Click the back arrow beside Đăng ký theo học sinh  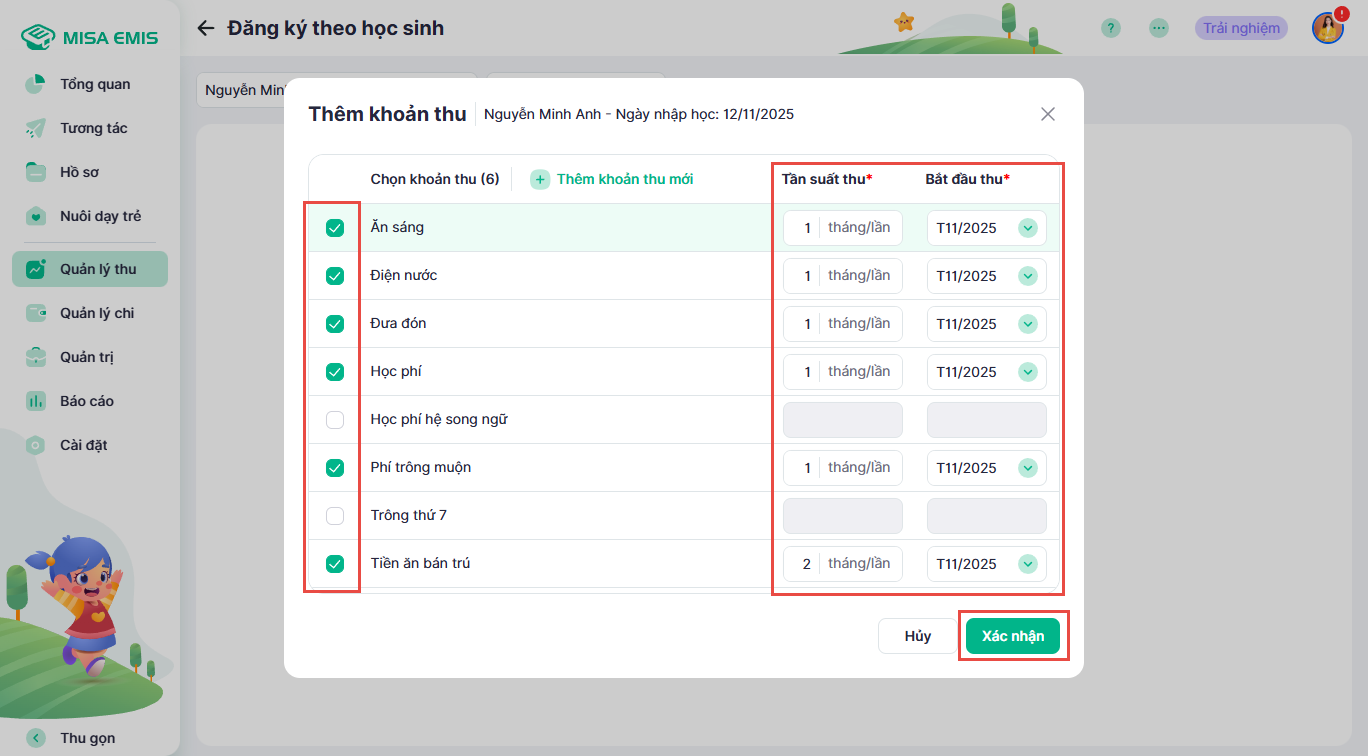(x=206, y=28)
